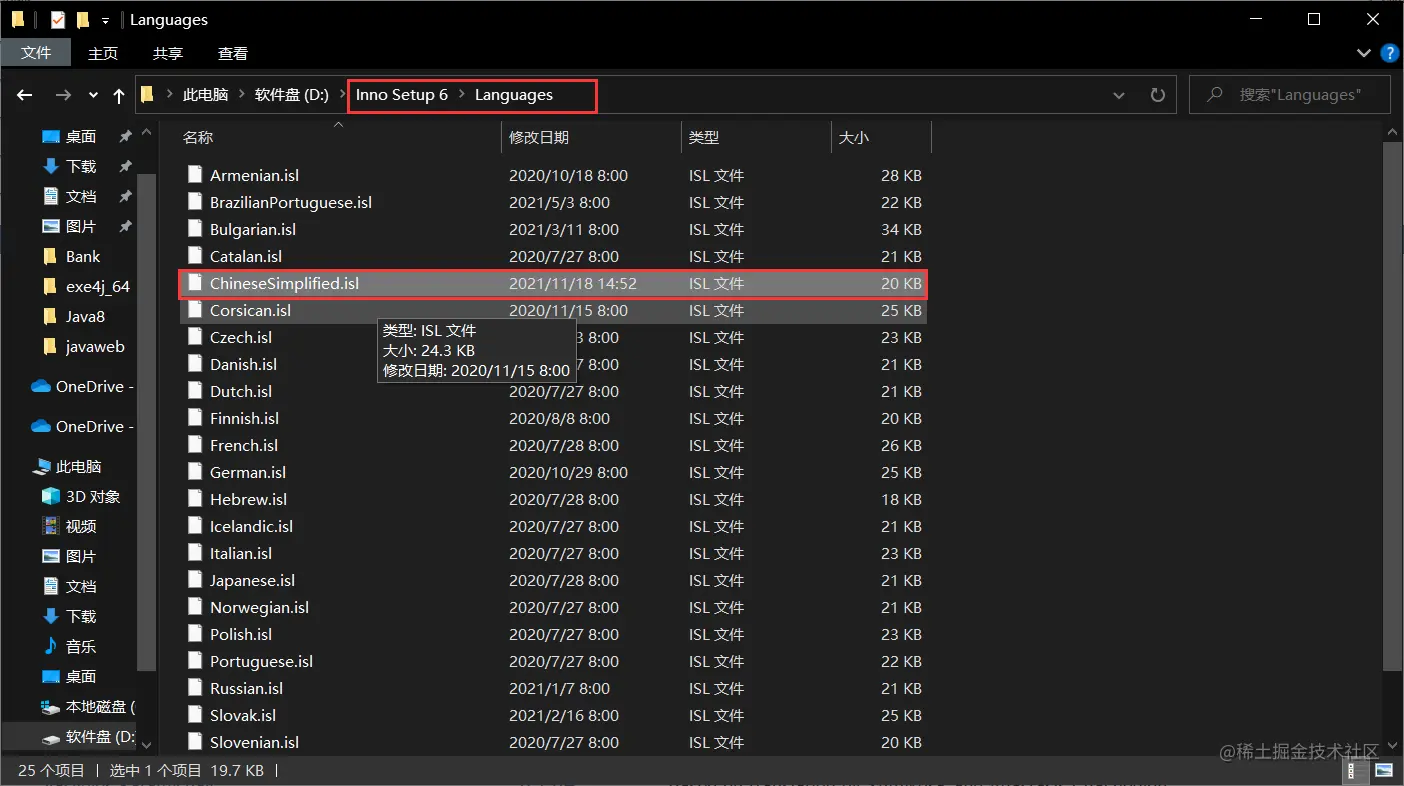Click the Dutch.isl file name

click(241, 391)
